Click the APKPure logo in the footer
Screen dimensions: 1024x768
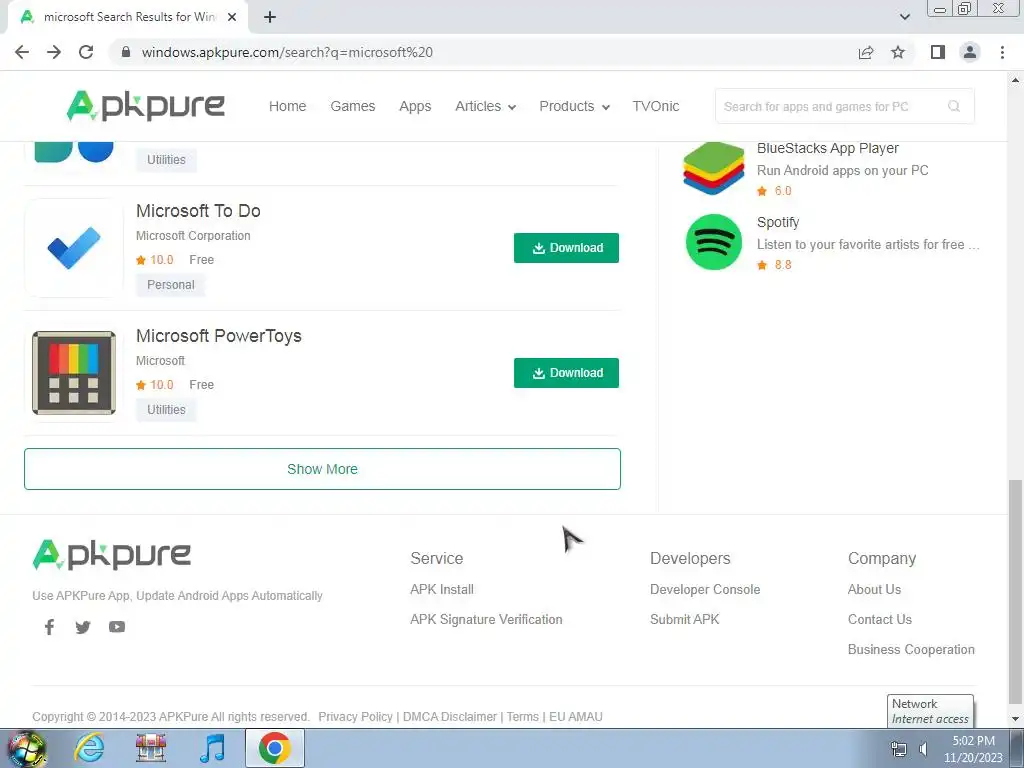[x=112, y=554]
